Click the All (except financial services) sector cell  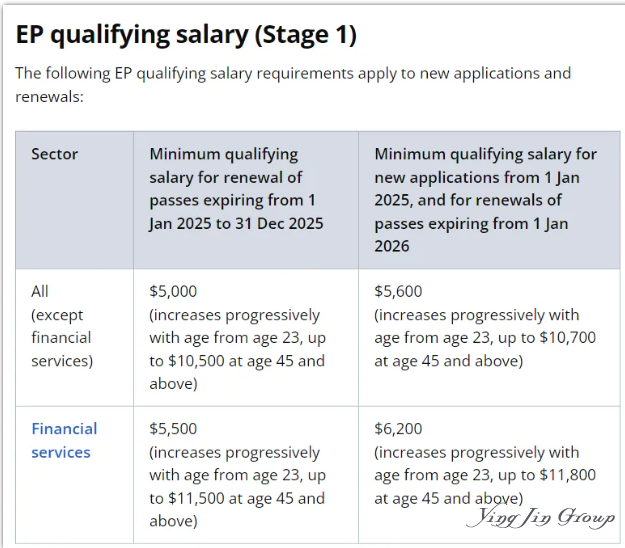pyautogui.click(x=75, y=338)
